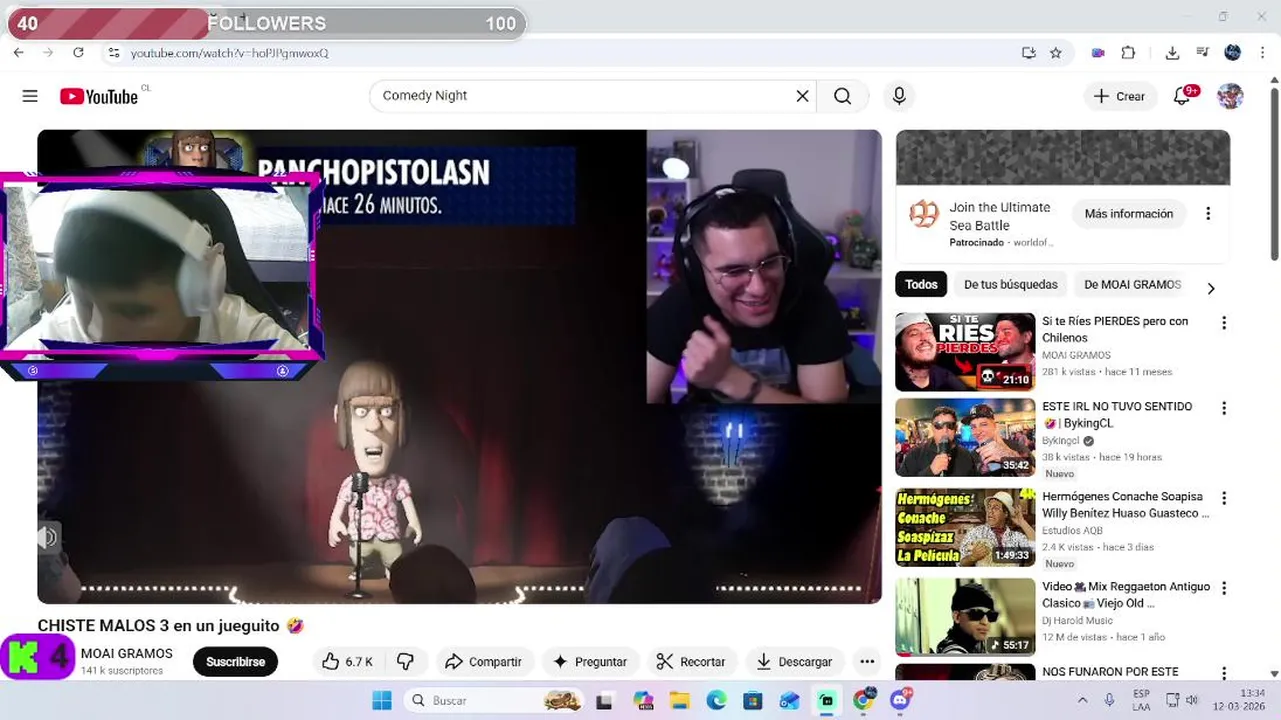Ask about the video with Preguntar
This screenshot has height=720, width=1281.
pos(590,662)
